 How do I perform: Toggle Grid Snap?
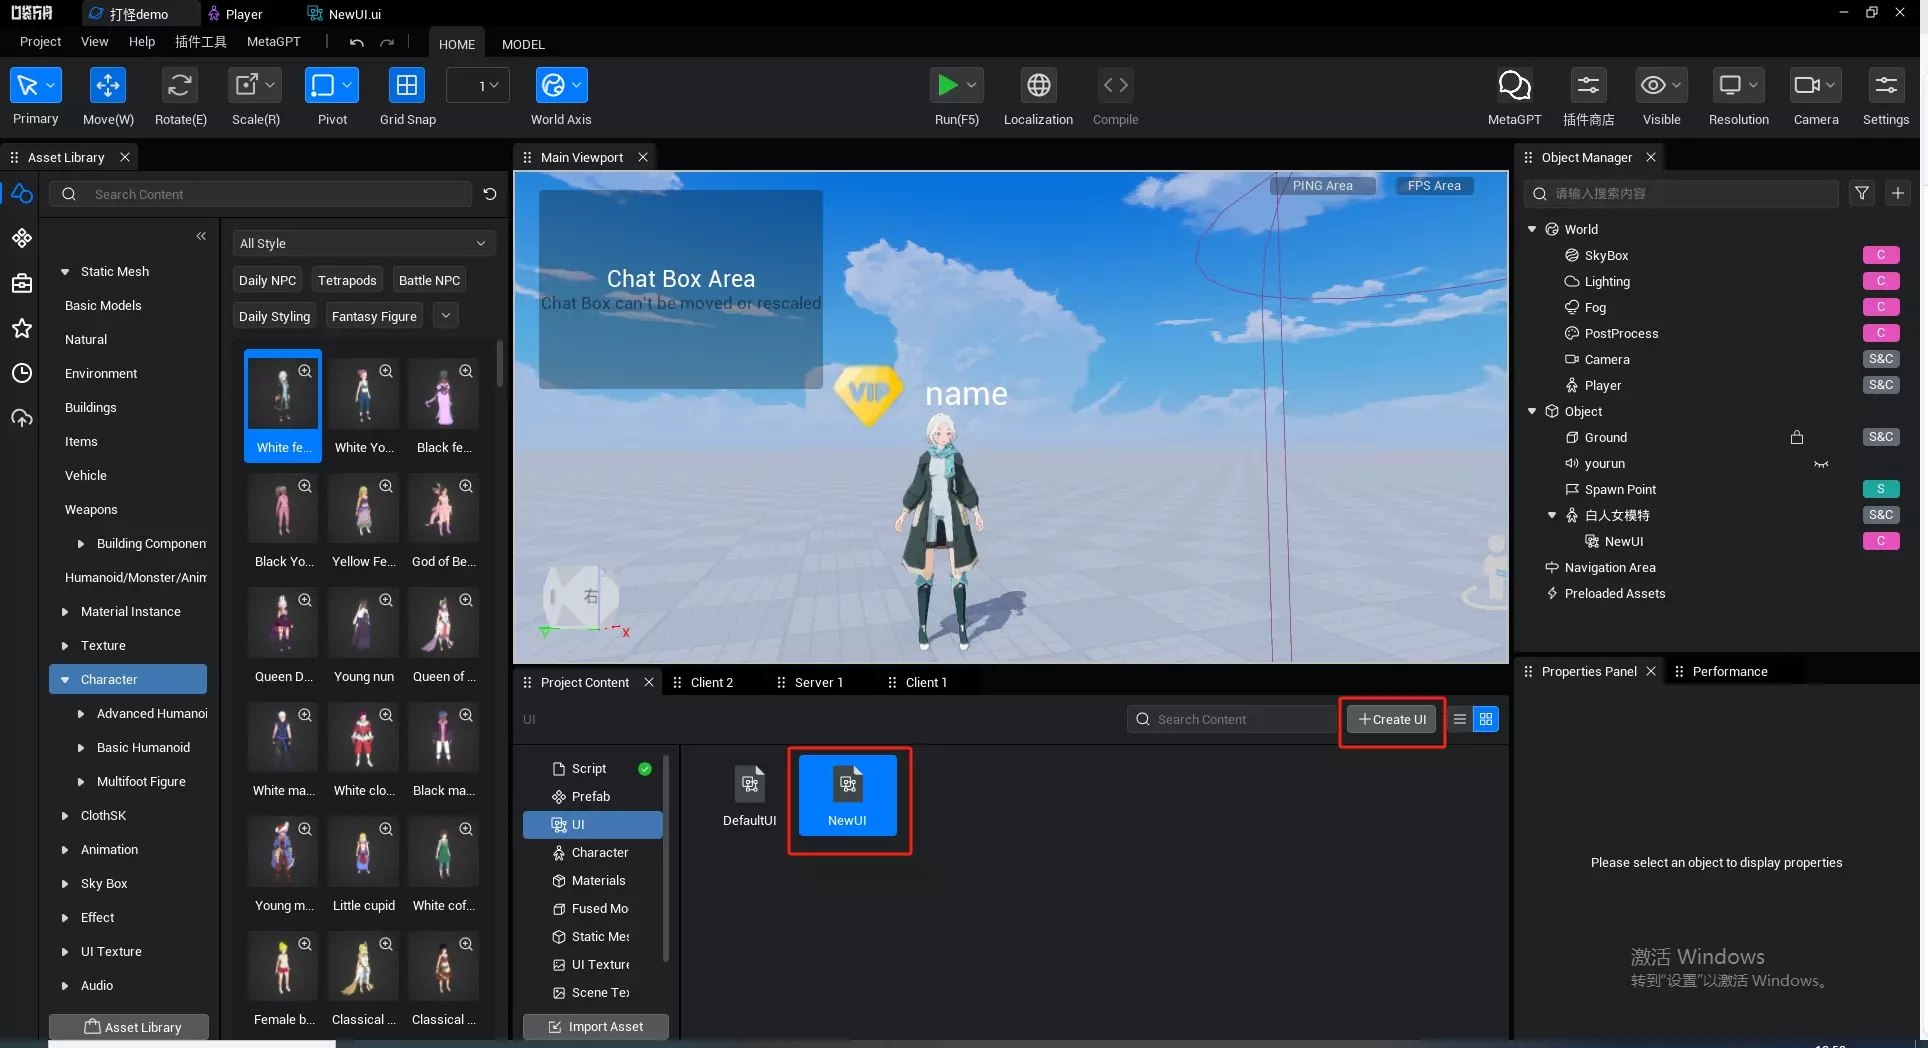[407, 86]
